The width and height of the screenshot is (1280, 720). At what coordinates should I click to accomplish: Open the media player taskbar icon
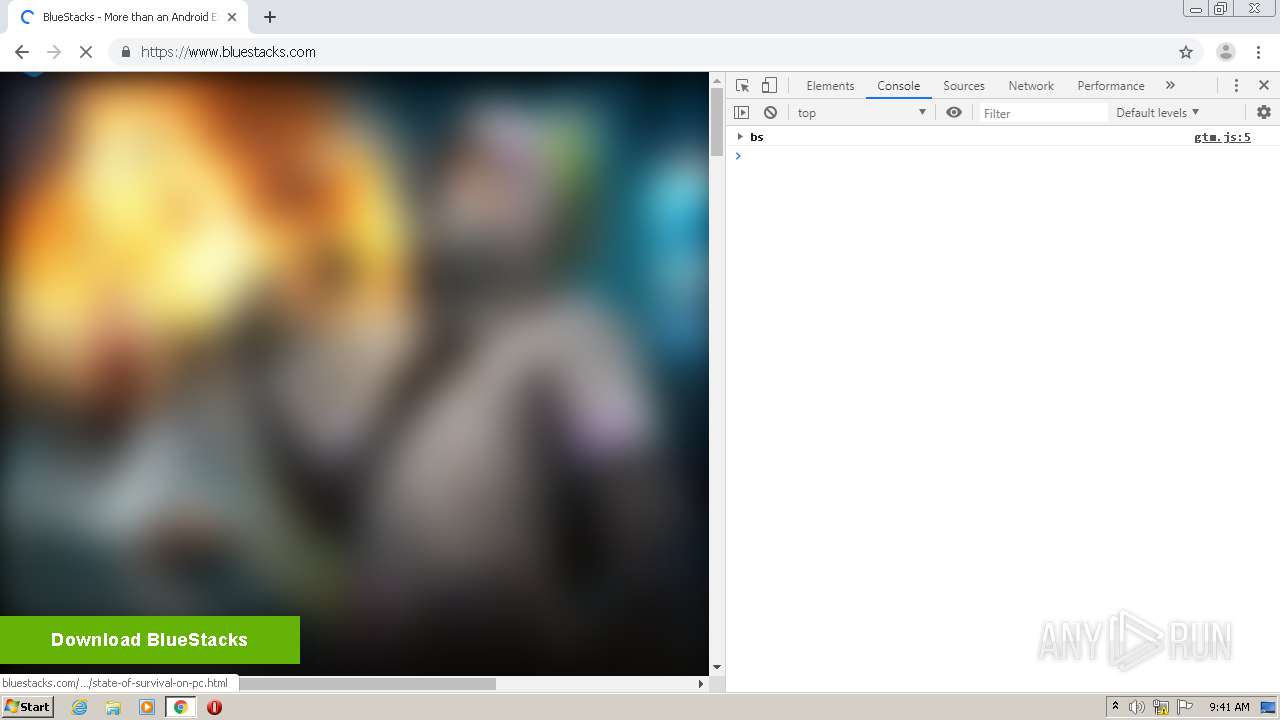coord(147,707)
